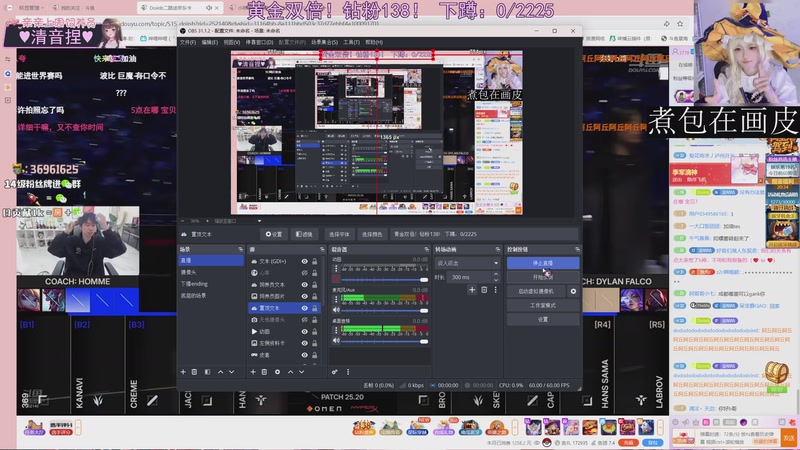Unmute the 动图 audio channel
Viewport: 800px width, 450px height.
coord(336,279)
